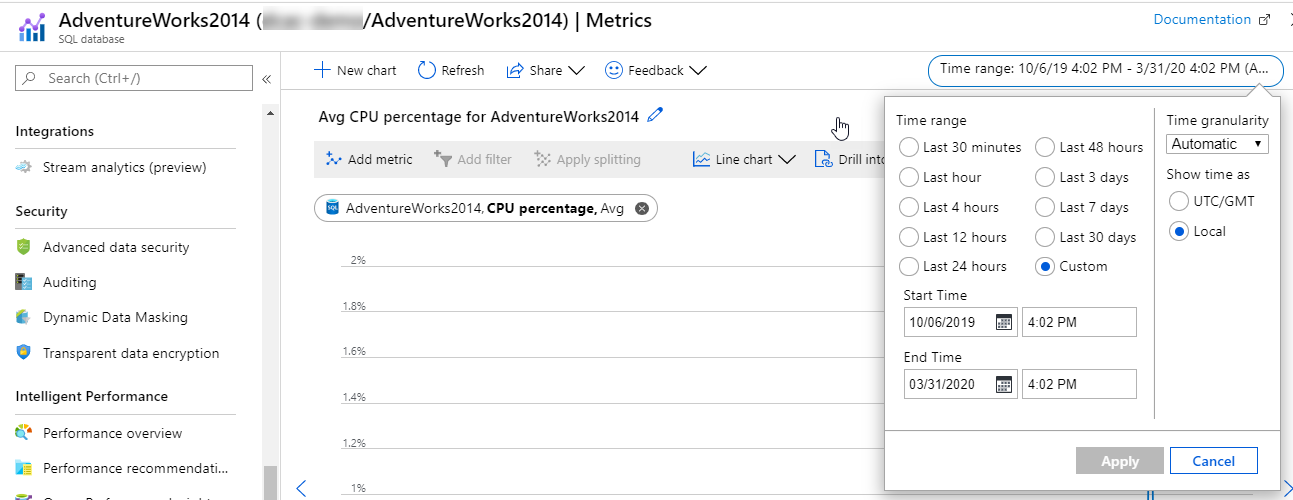Click the search box in the sidebar
Screen dimensions: 1293x500
pos(135,78)
